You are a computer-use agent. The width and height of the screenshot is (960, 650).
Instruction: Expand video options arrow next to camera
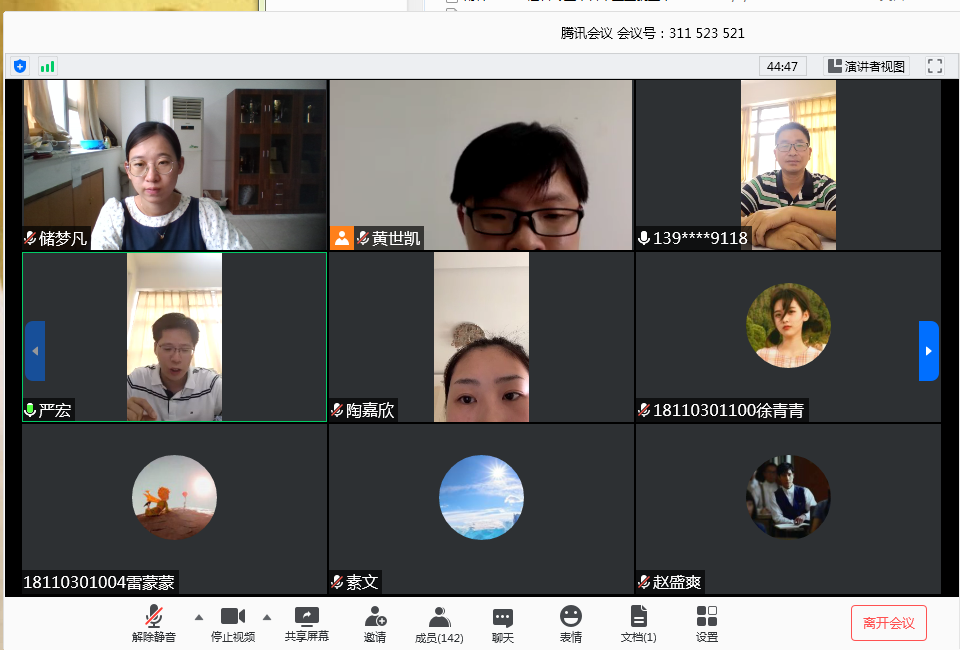coord(267,616)
